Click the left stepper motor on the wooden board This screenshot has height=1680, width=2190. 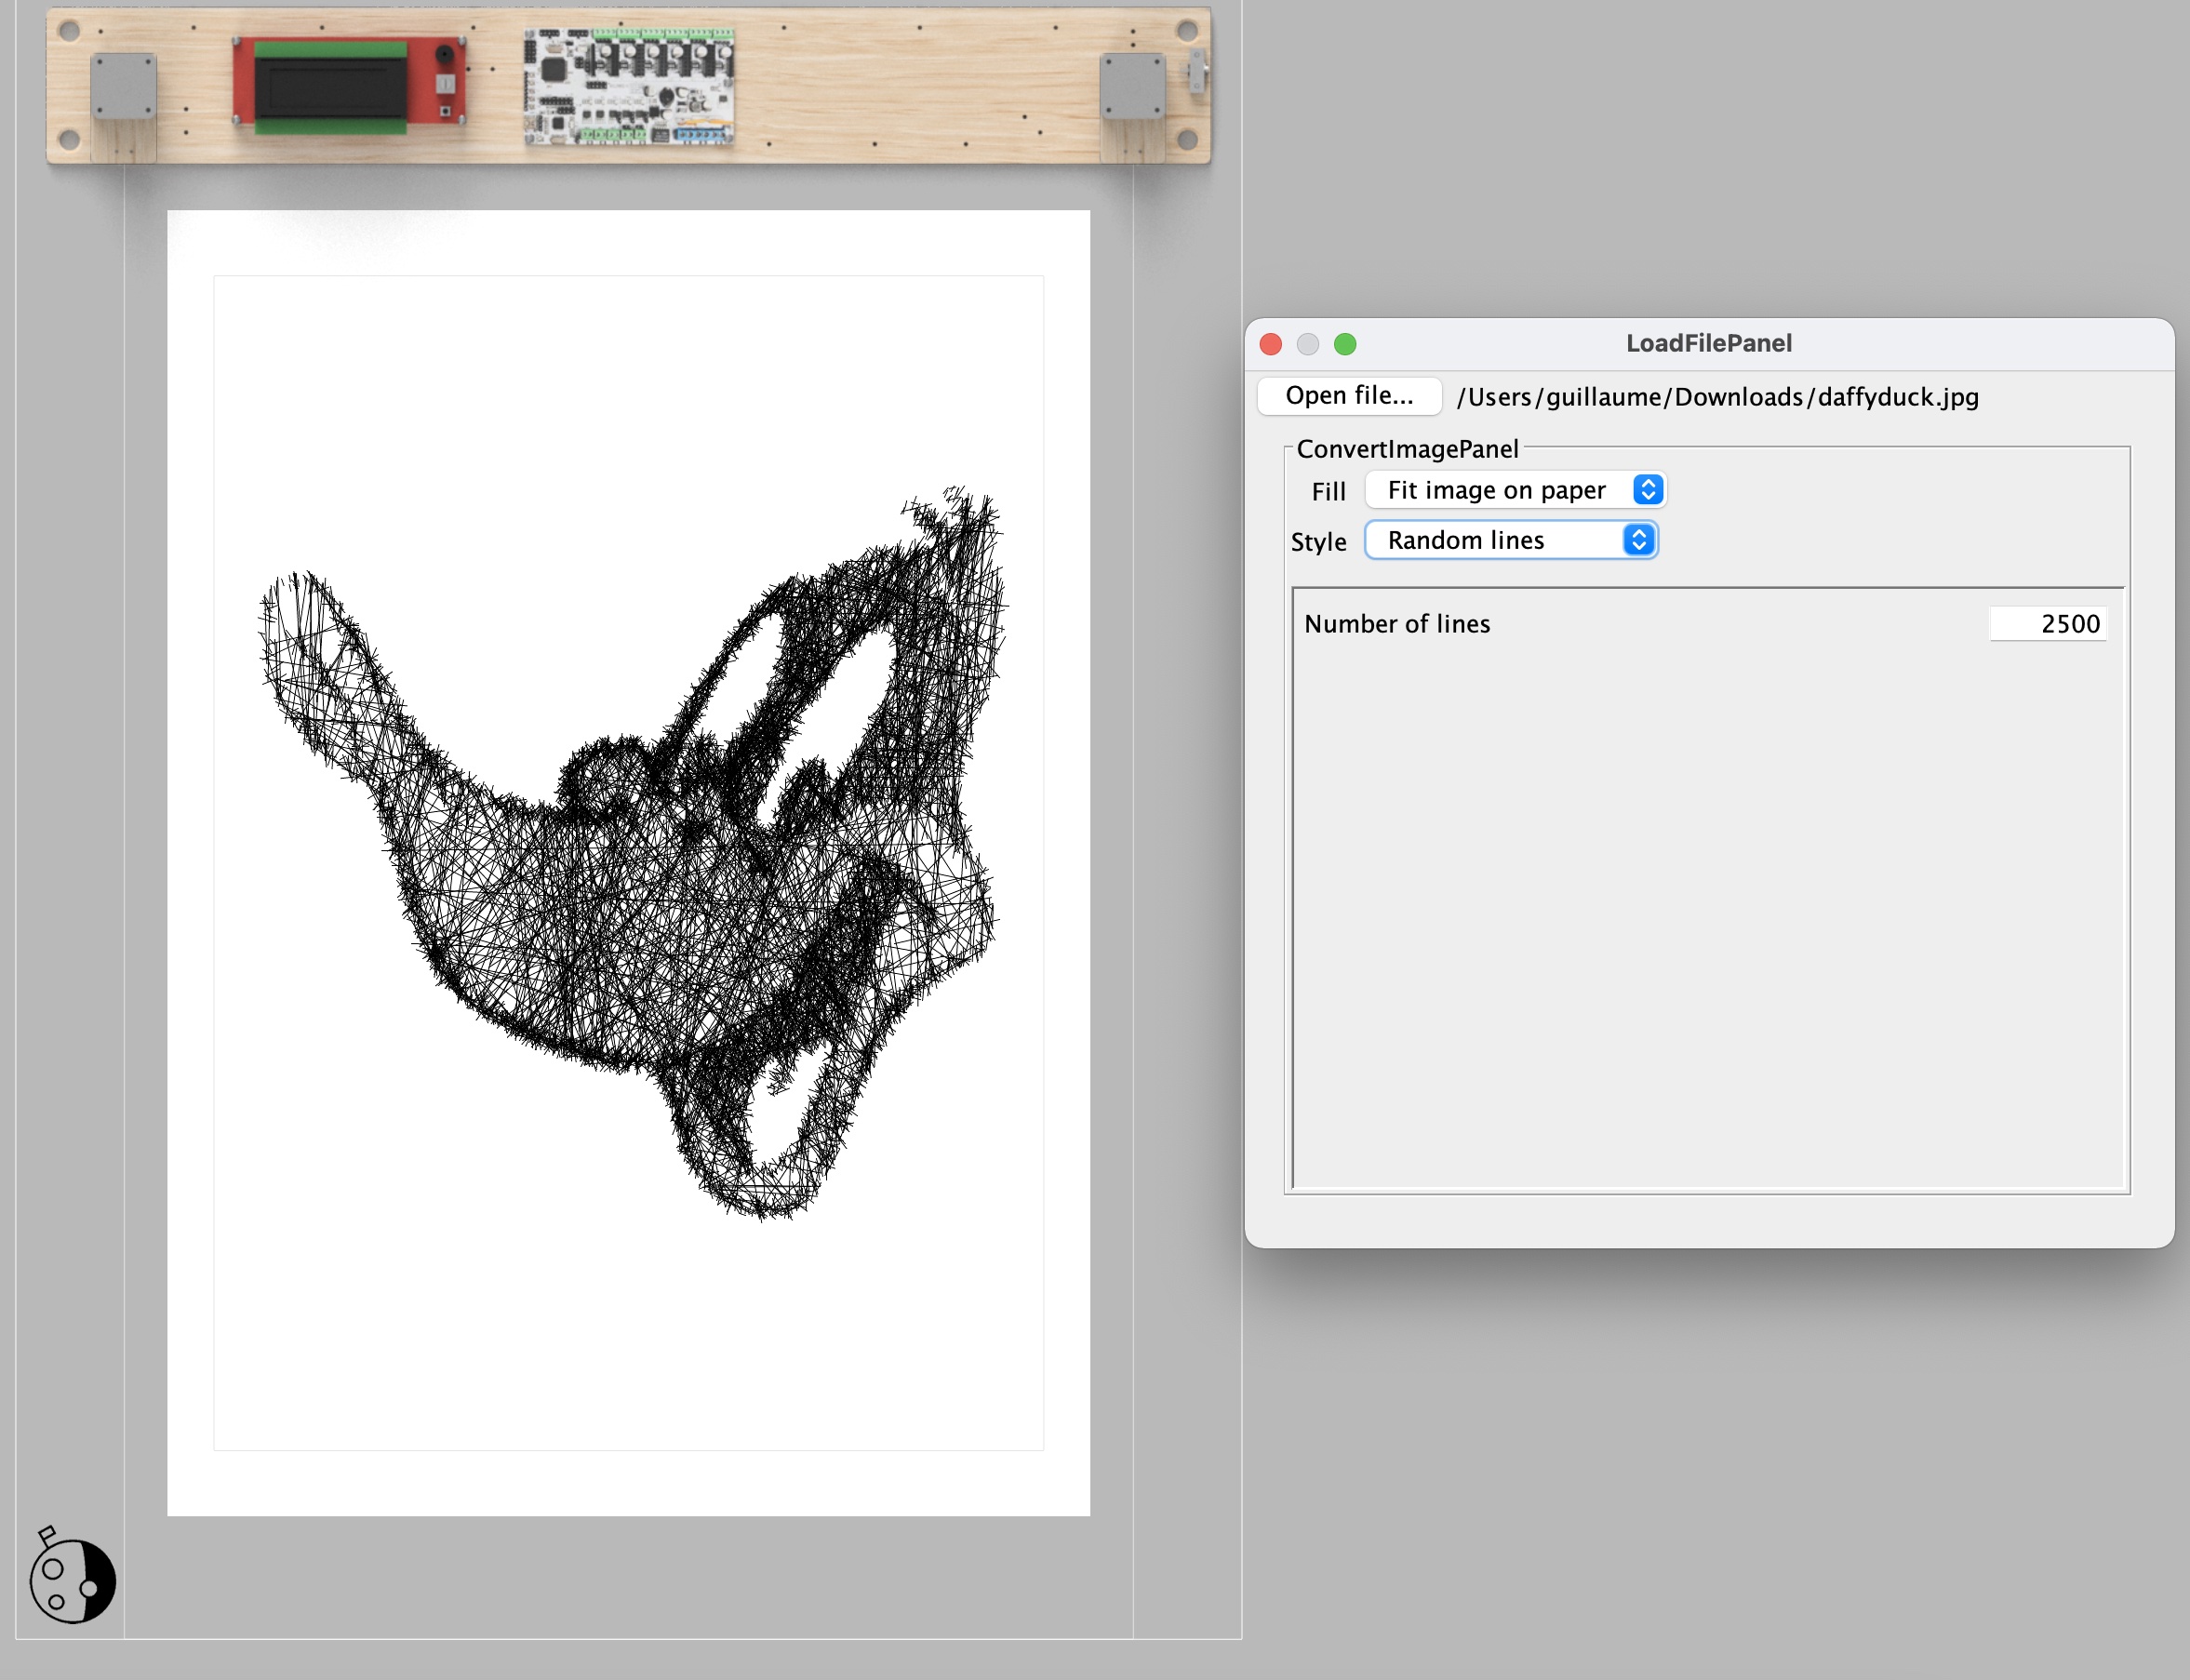pyautogui.click(x=123, y=87)
